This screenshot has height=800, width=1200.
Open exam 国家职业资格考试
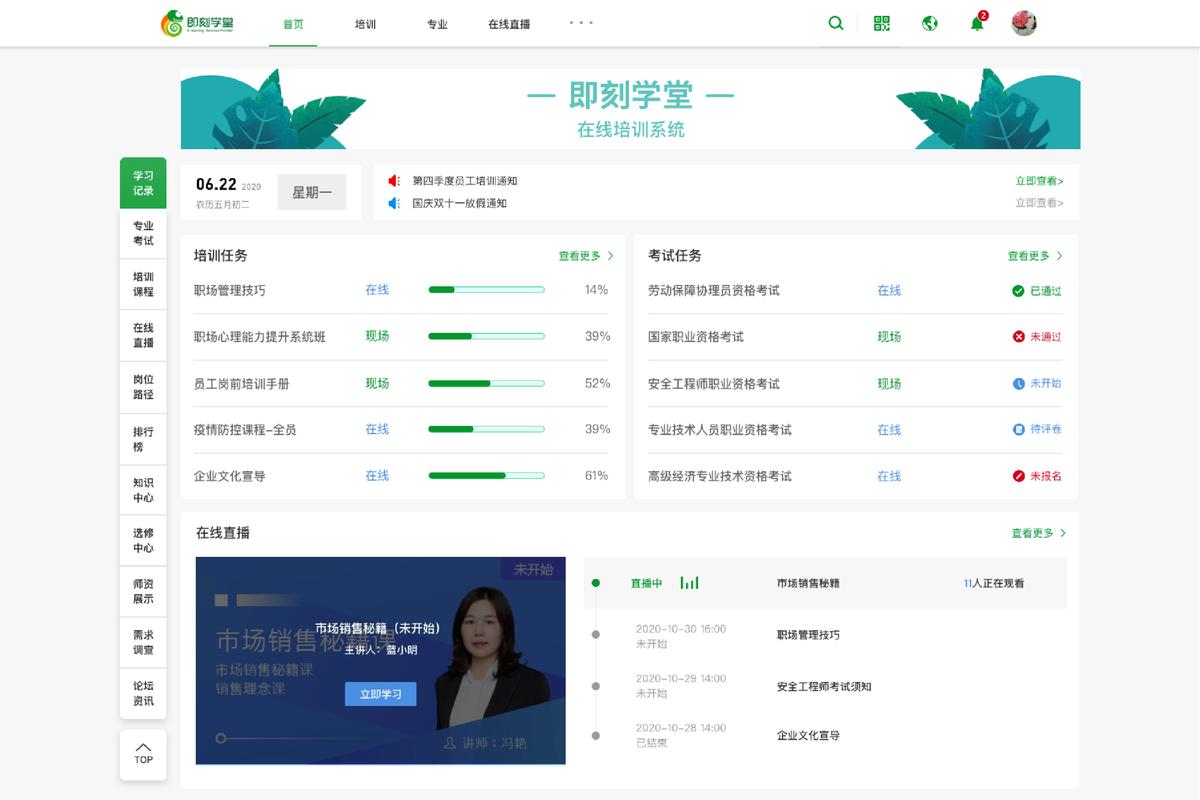(696, 337)
